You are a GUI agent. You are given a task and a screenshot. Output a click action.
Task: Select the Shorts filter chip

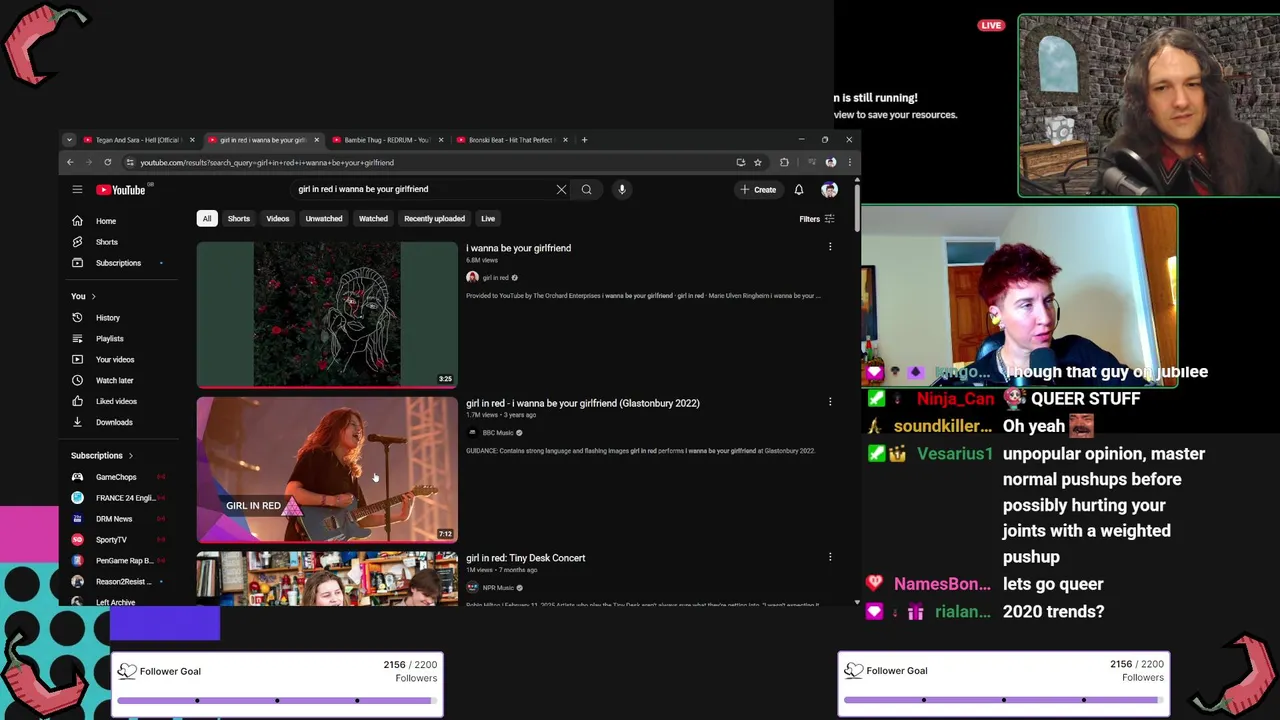pos(239,219)
